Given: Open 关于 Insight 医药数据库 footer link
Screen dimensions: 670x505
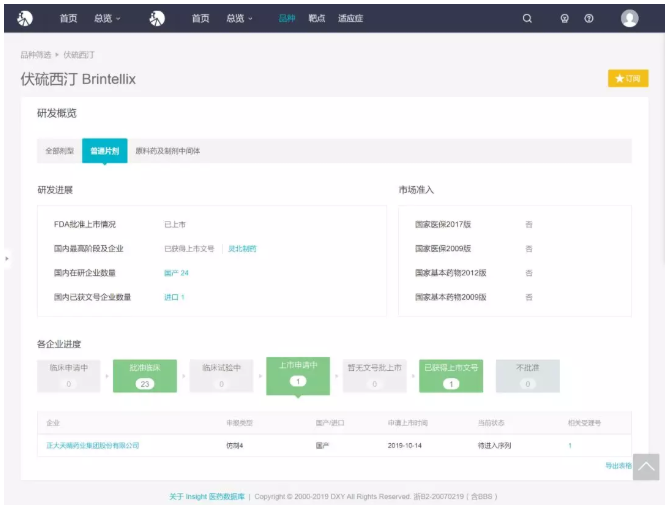Looking at the screenshot, I should point(207,496).
